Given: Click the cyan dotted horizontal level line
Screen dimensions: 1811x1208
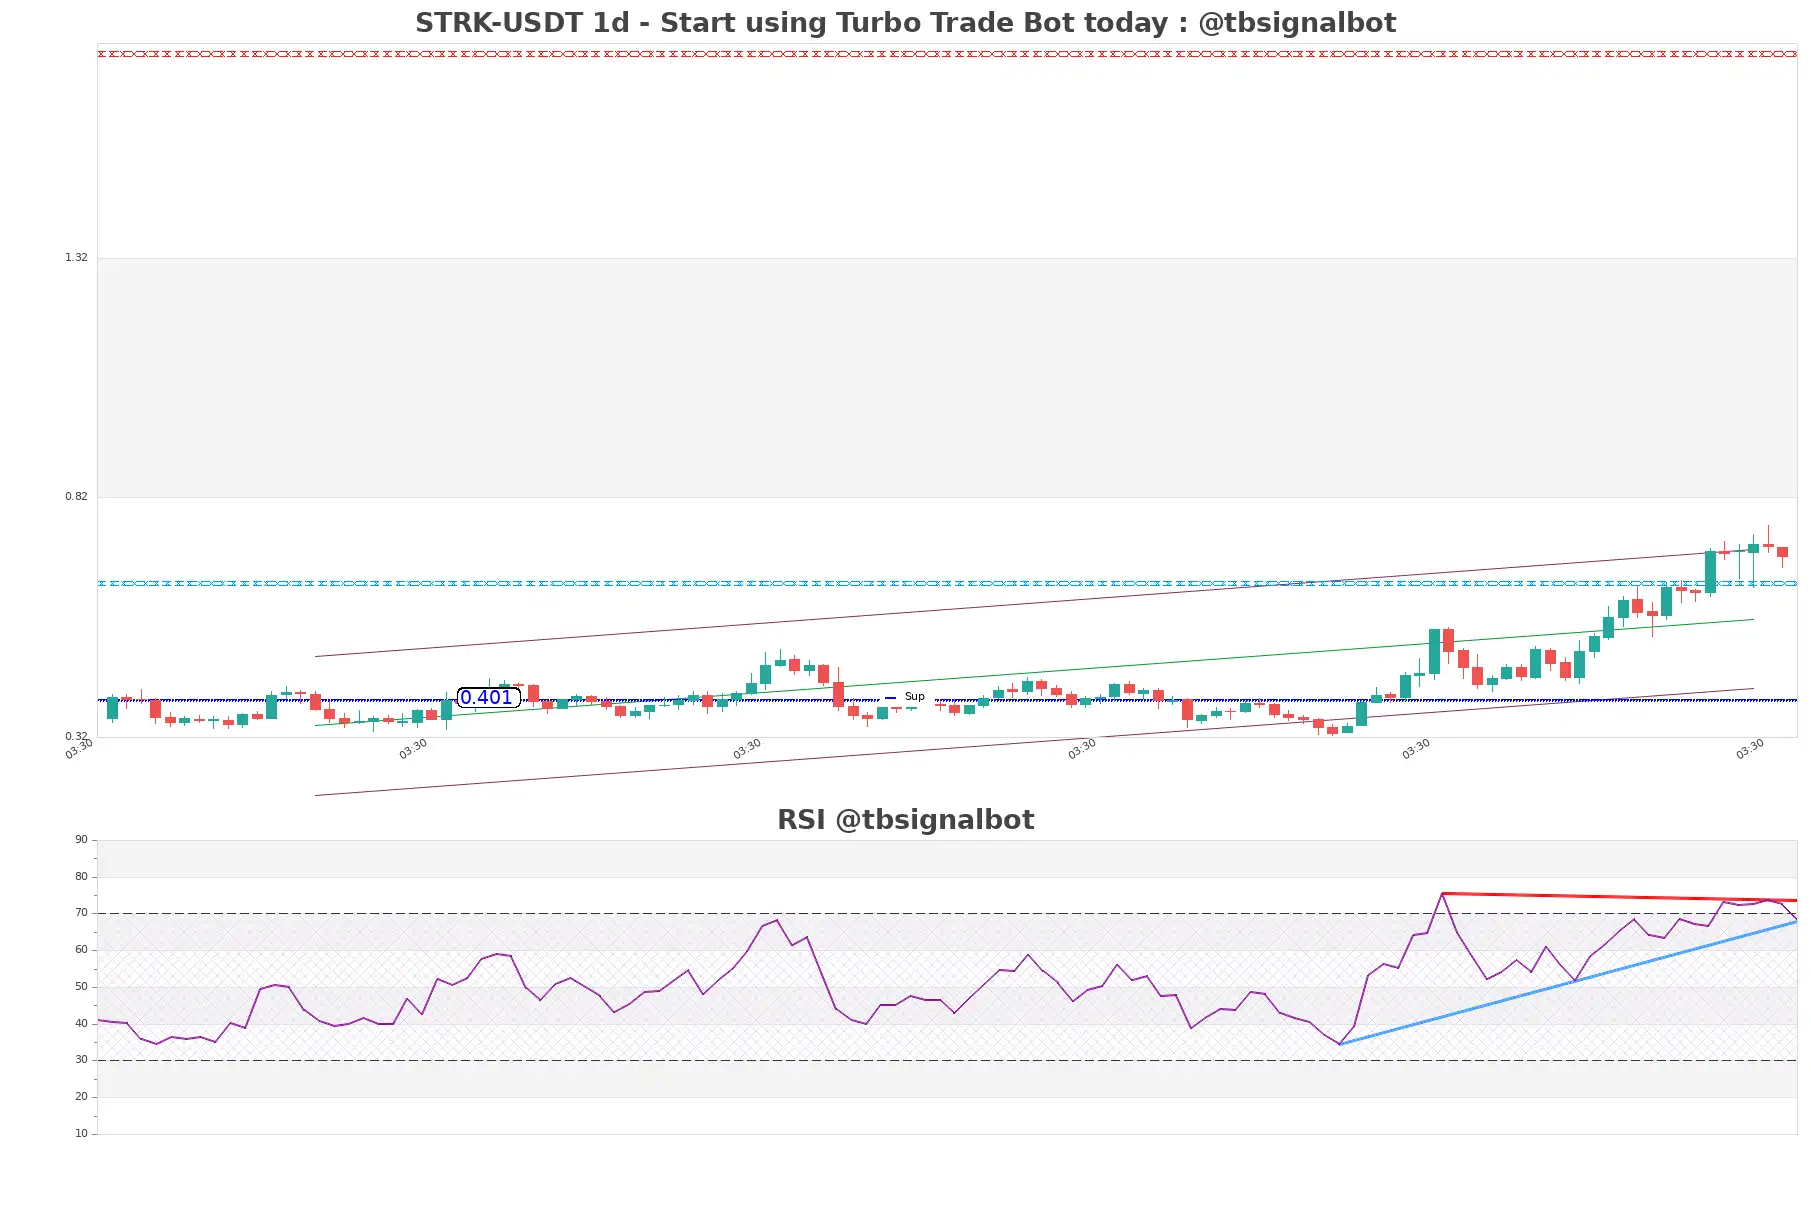Looking at the screenshot, I should click(x=947, y=583).
